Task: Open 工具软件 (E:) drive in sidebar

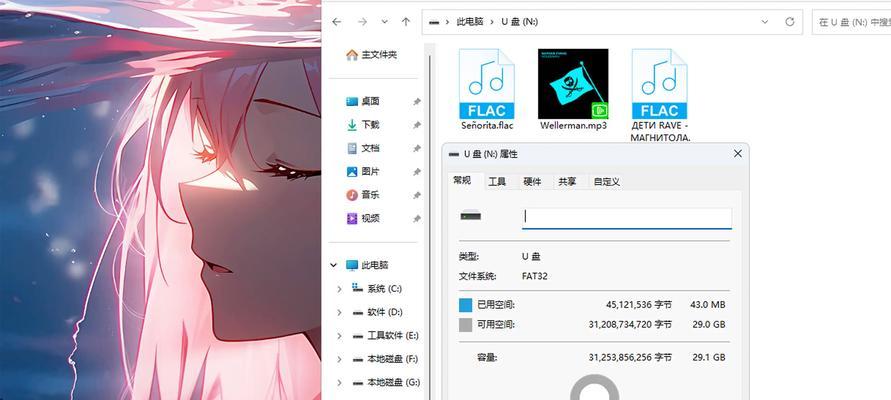Action: (385, 336)
